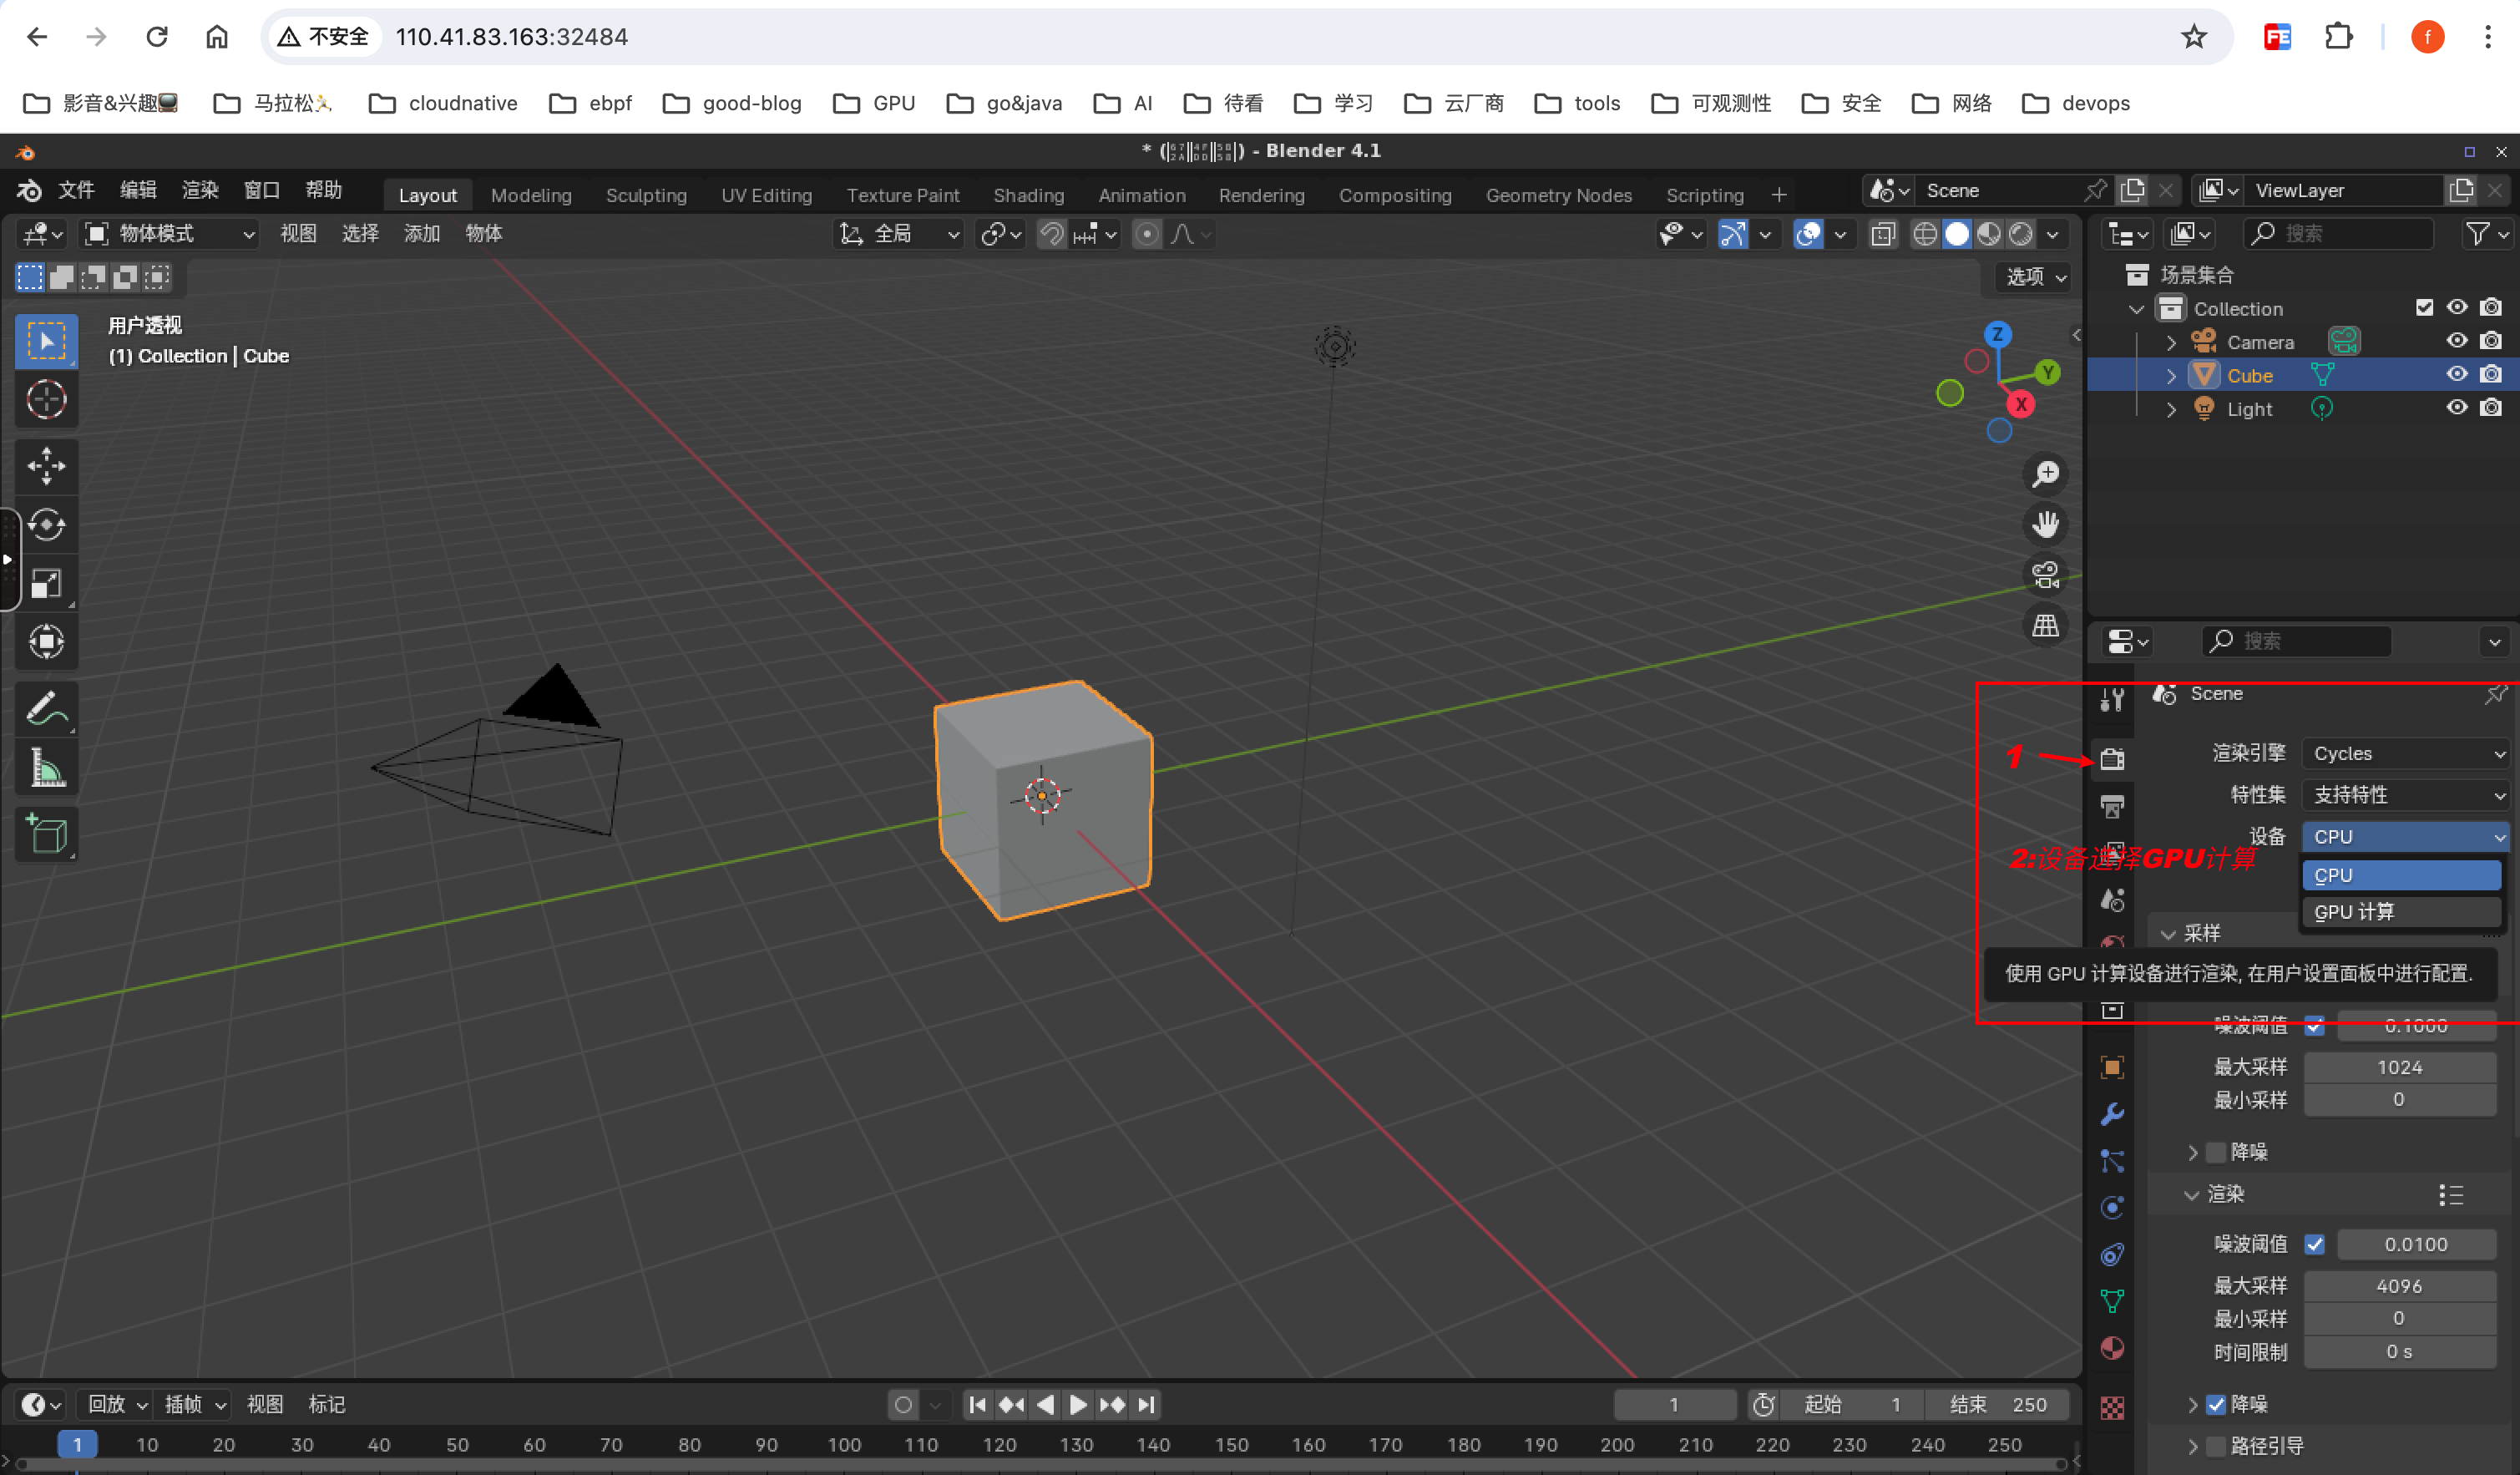Expand the Light item in outliner

pyautogui.click(x=2170, y=409)
